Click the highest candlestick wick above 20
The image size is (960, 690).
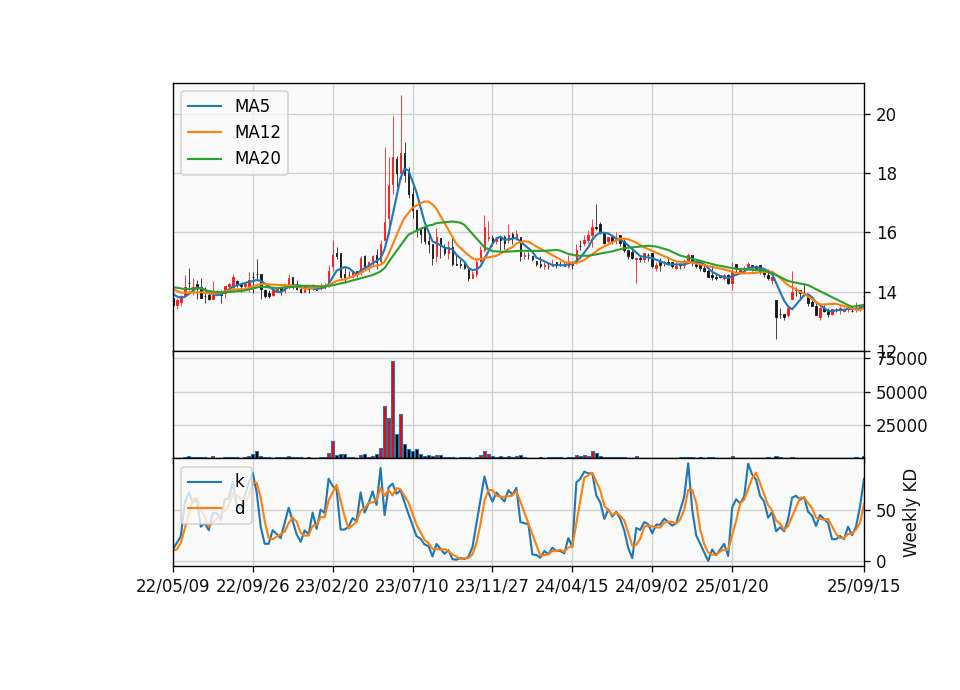402,126
